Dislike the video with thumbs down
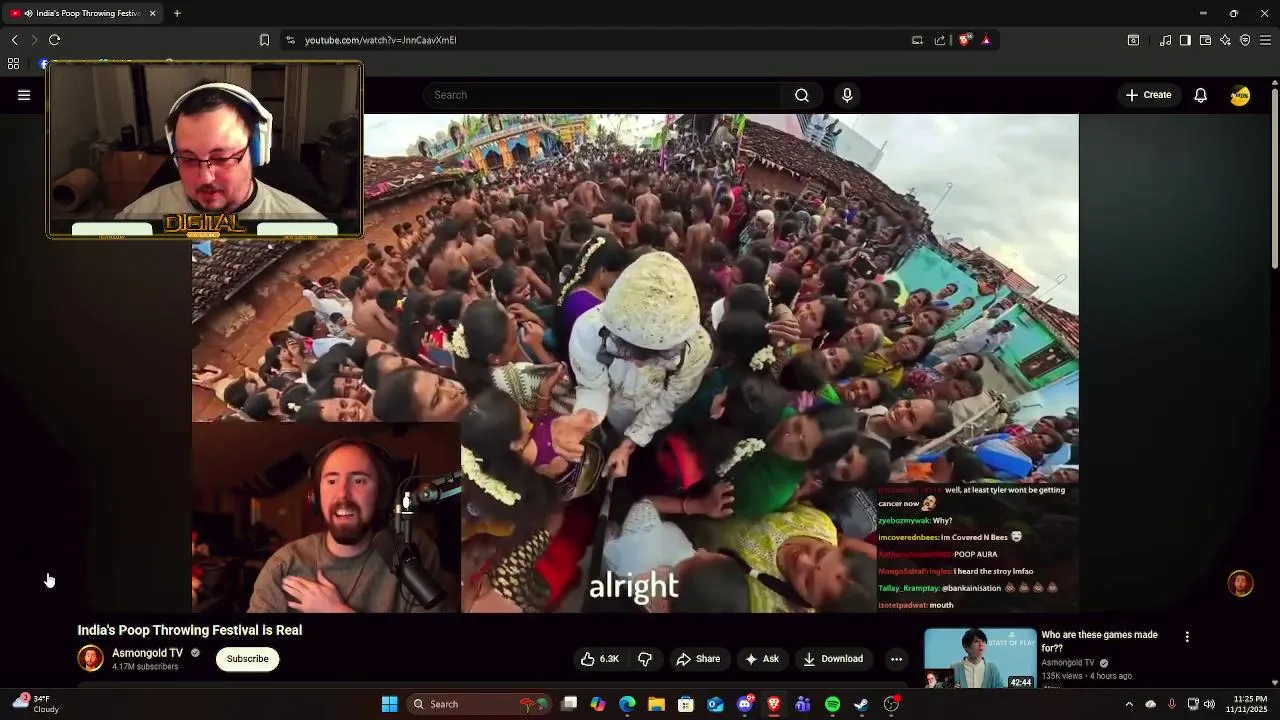Viewport: 1280px width, 720px height. [x=645, y=659]
